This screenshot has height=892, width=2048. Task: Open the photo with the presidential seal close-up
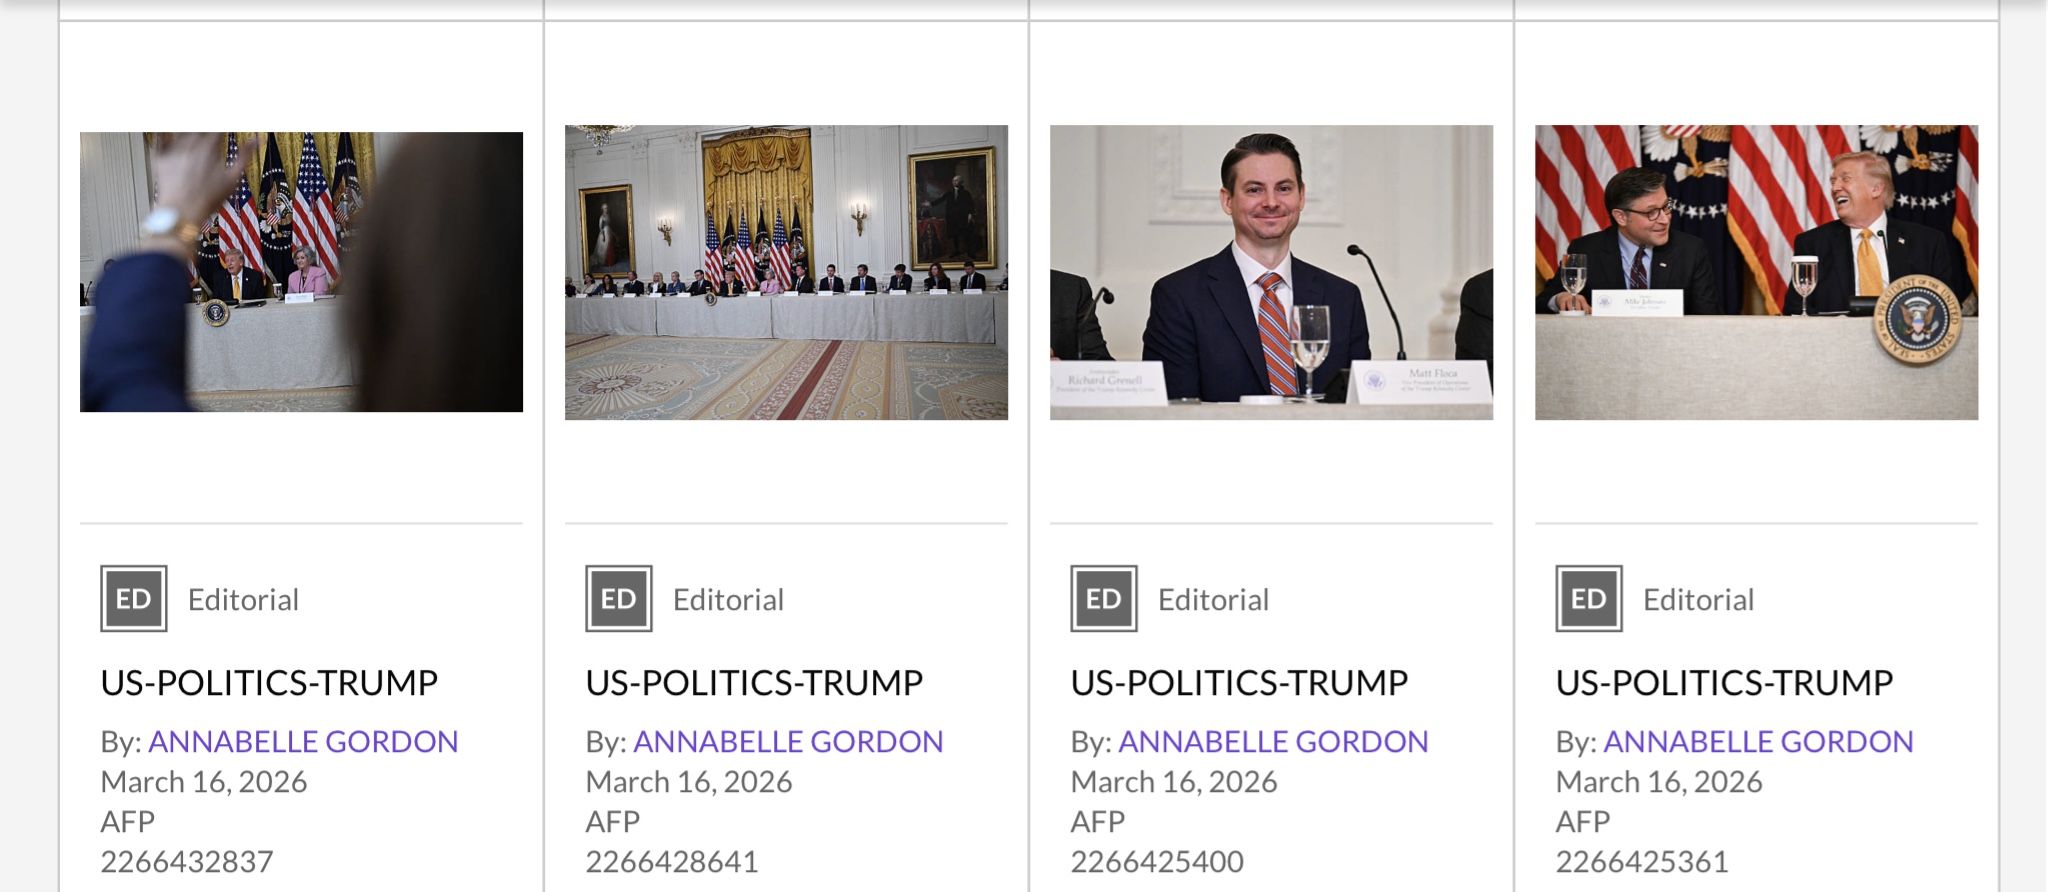[1756, 272]
